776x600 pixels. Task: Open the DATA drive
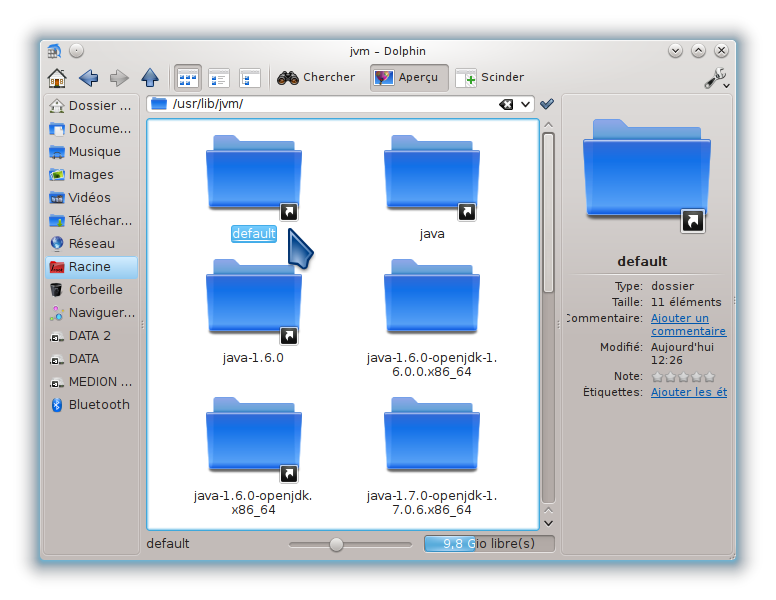coord(92,359)
